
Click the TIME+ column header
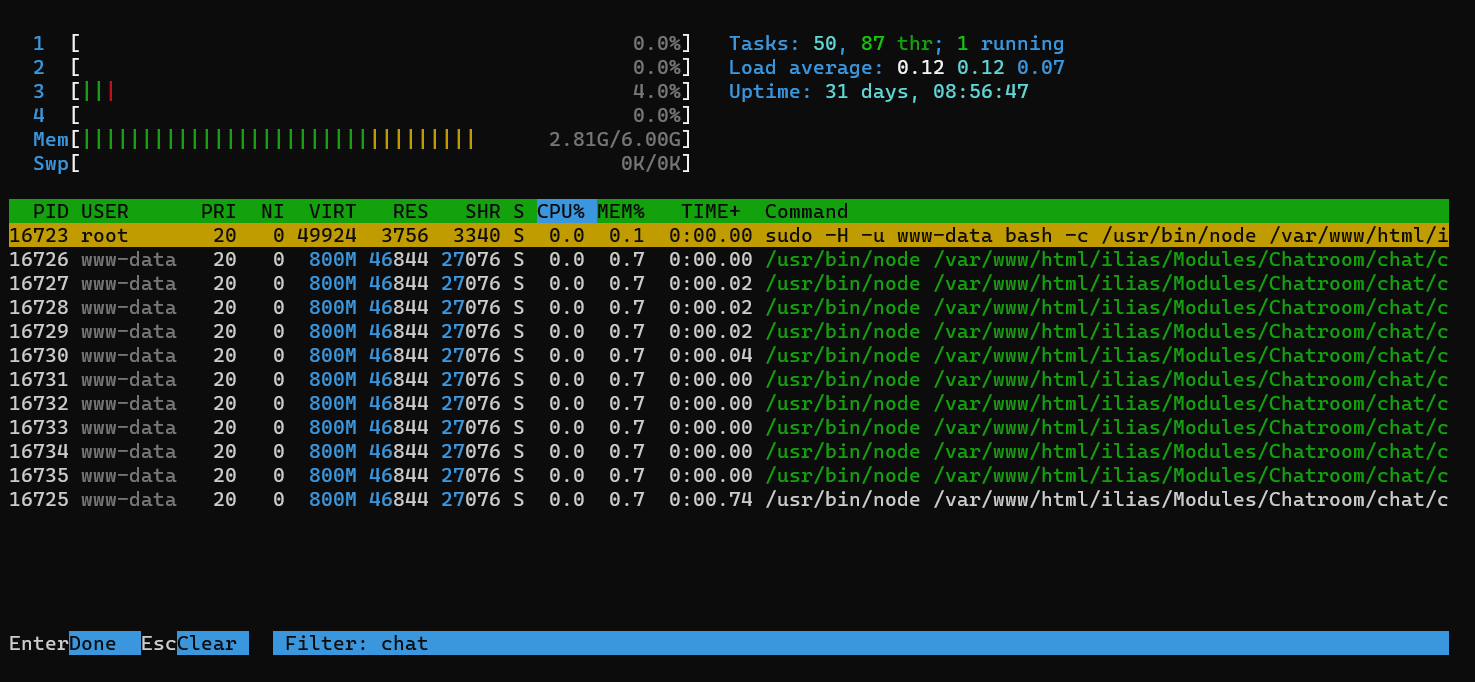coord(710,211)
